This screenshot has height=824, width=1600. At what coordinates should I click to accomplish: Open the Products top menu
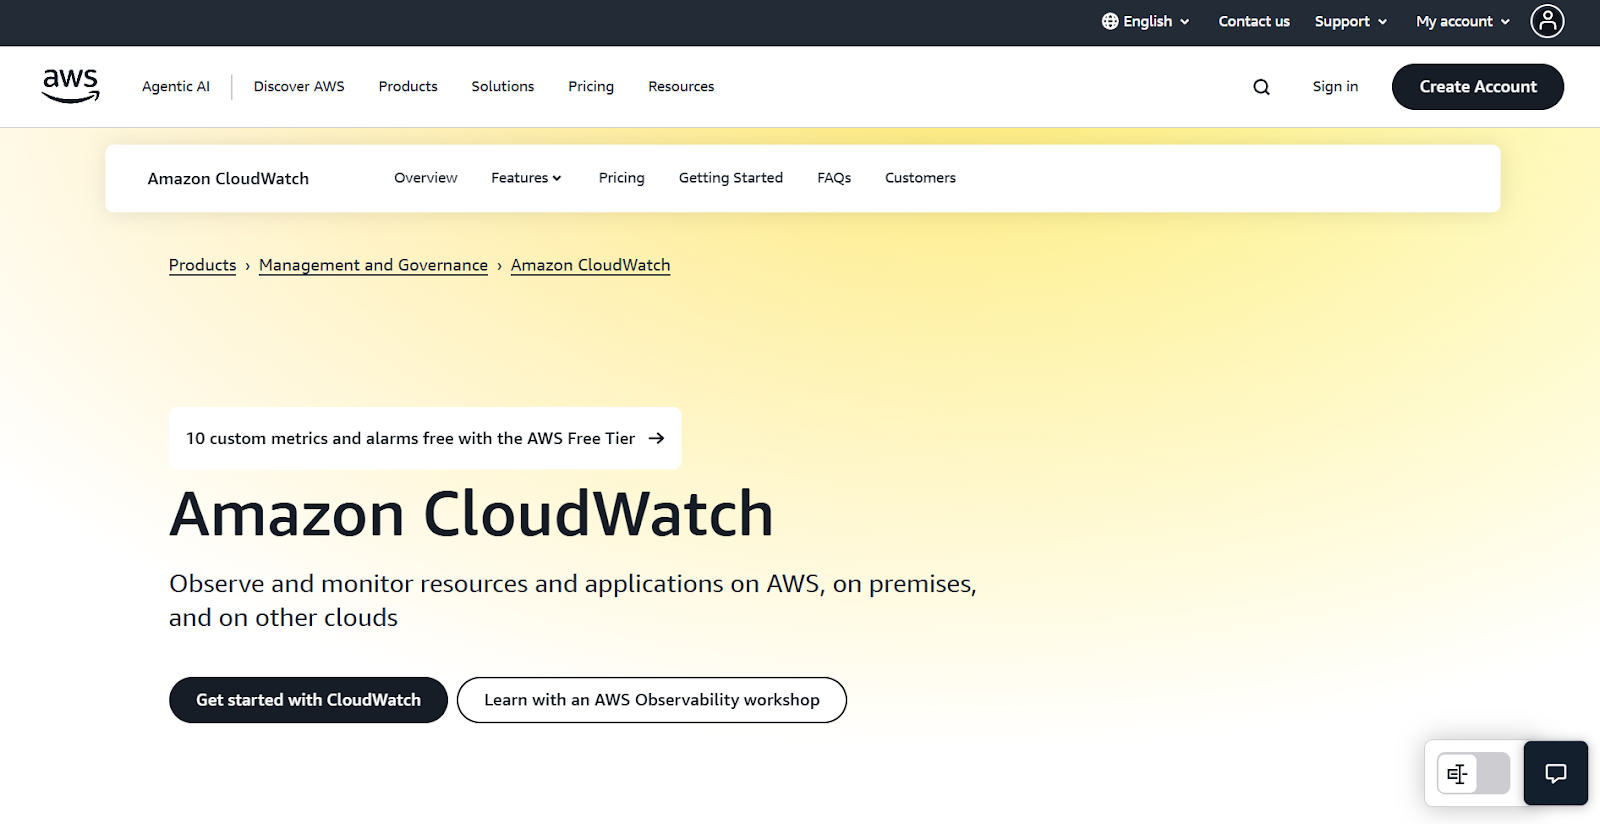point(408,87)
